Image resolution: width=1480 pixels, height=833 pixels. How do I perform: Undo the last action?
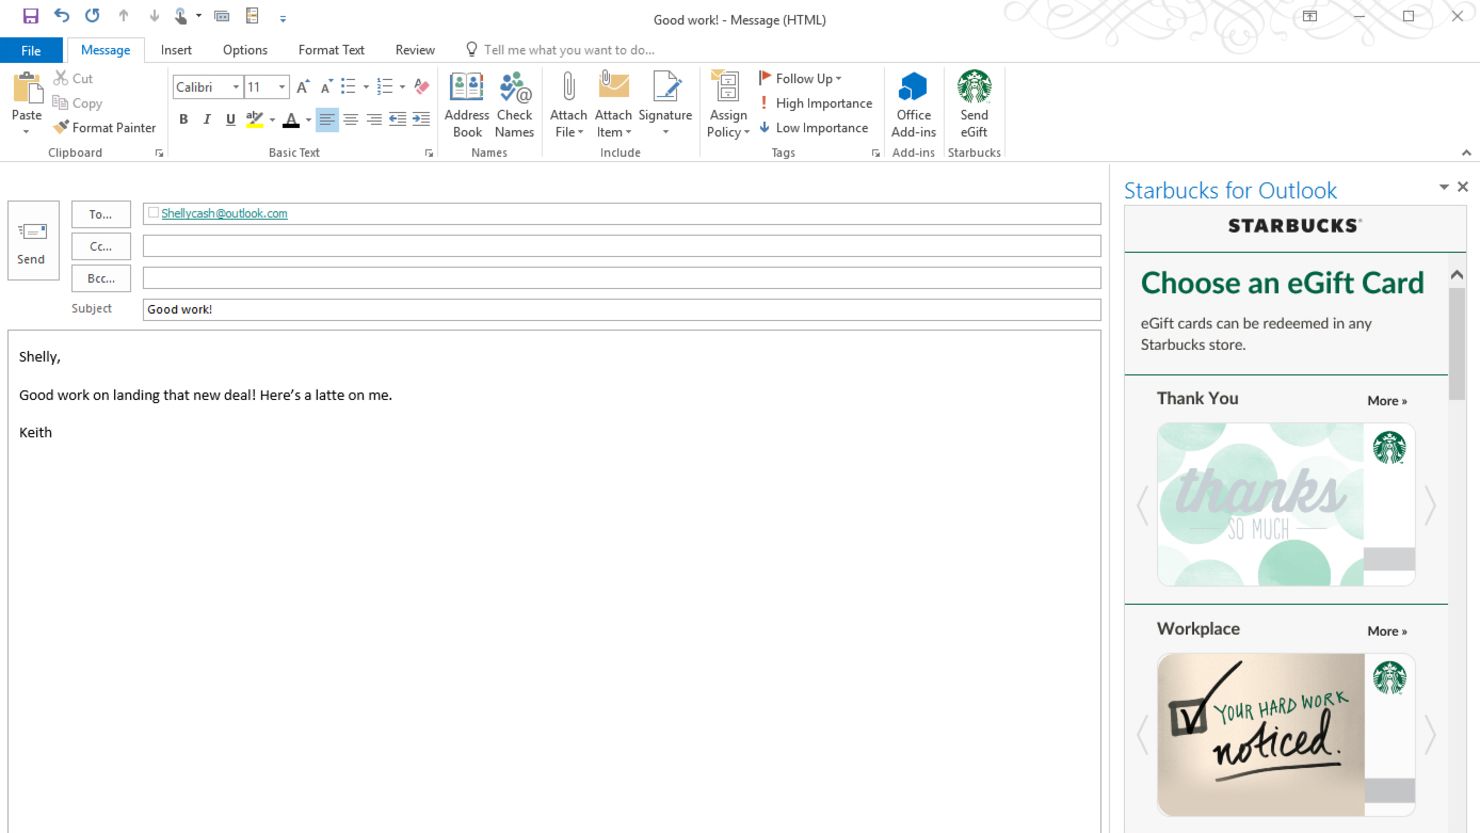(x=62, y=16)
